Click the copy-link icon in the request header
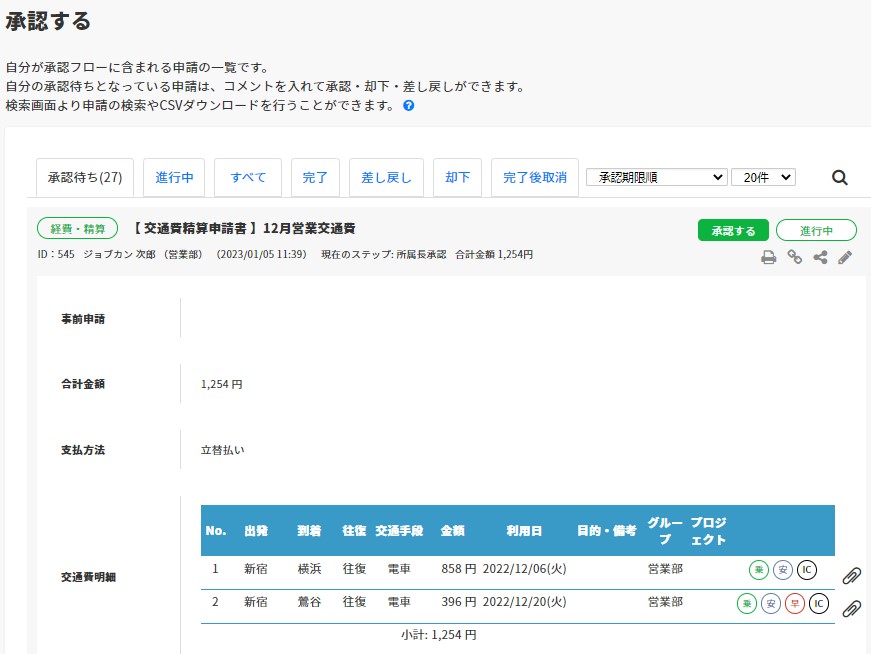 coord(796,257)
